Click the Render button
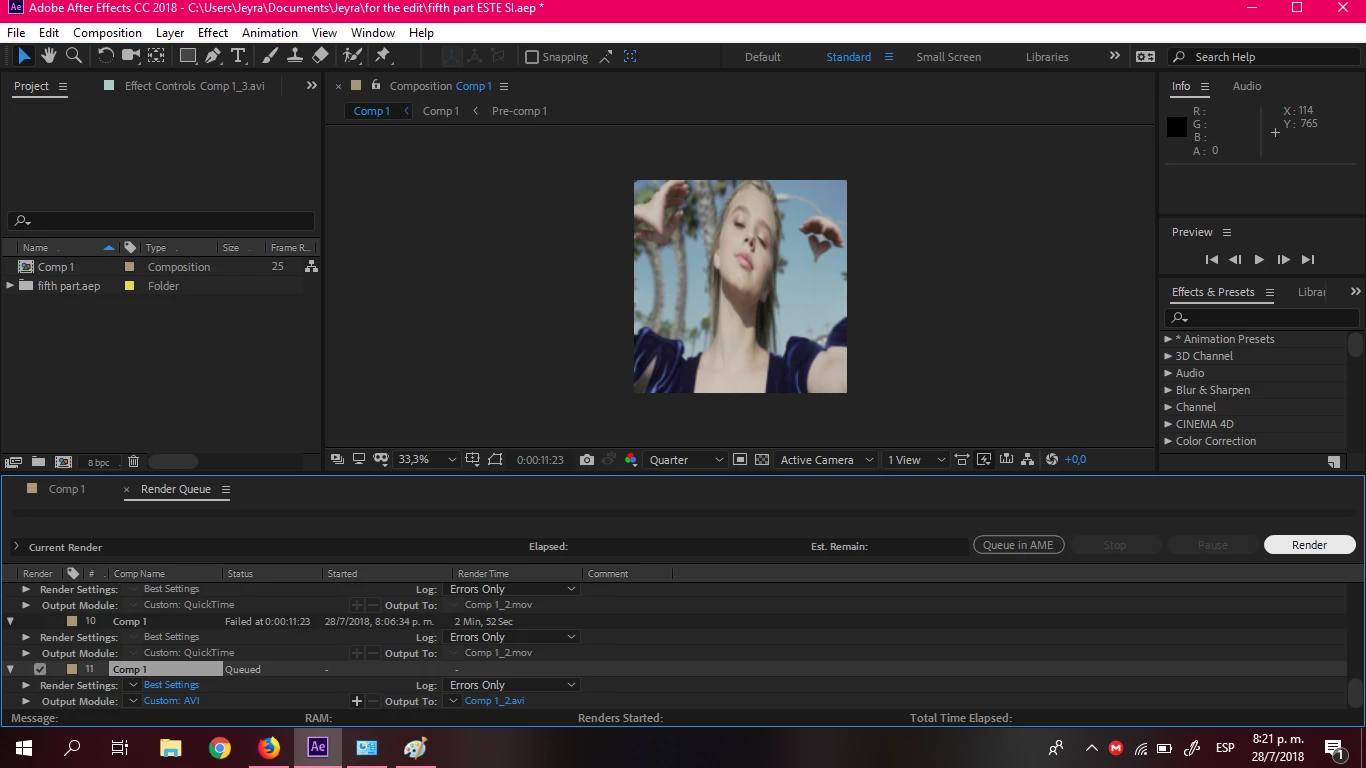Screen dimensions: 1366x768 pyautogui.click(x=1309, y=545)
